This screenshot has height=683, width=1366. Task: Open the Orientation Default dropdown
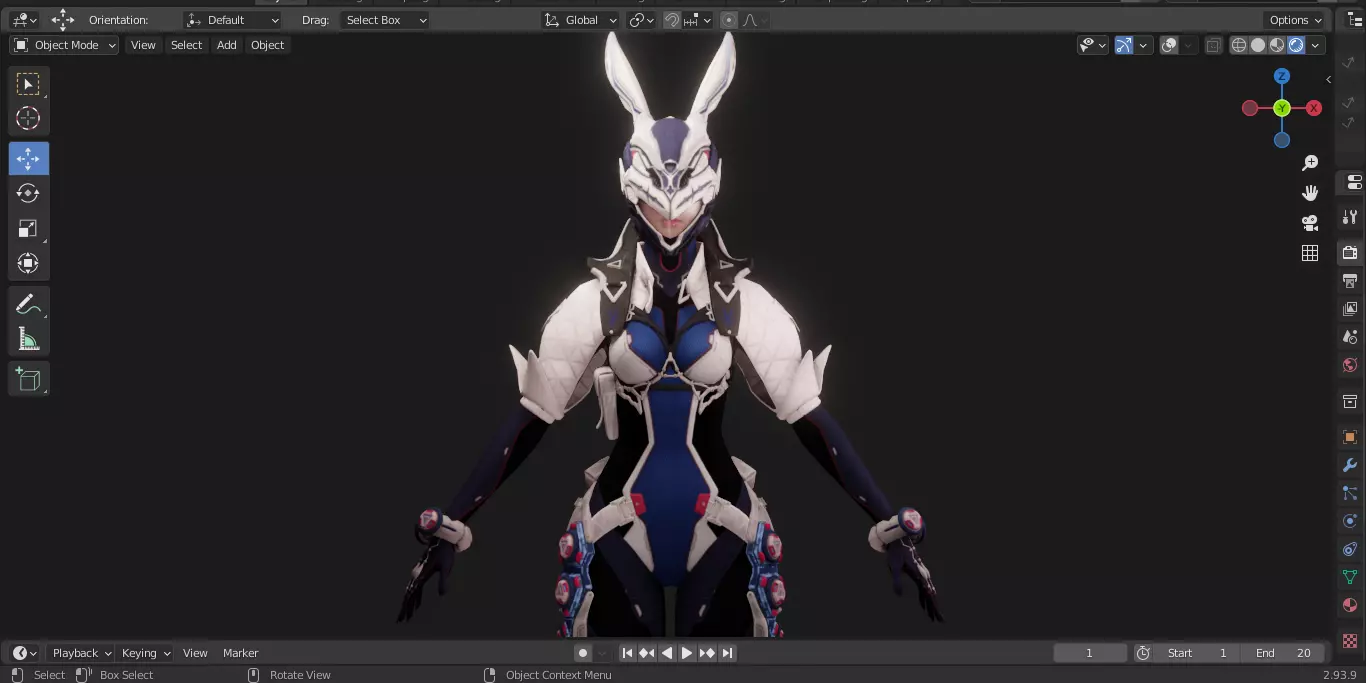tap(233, 20)
